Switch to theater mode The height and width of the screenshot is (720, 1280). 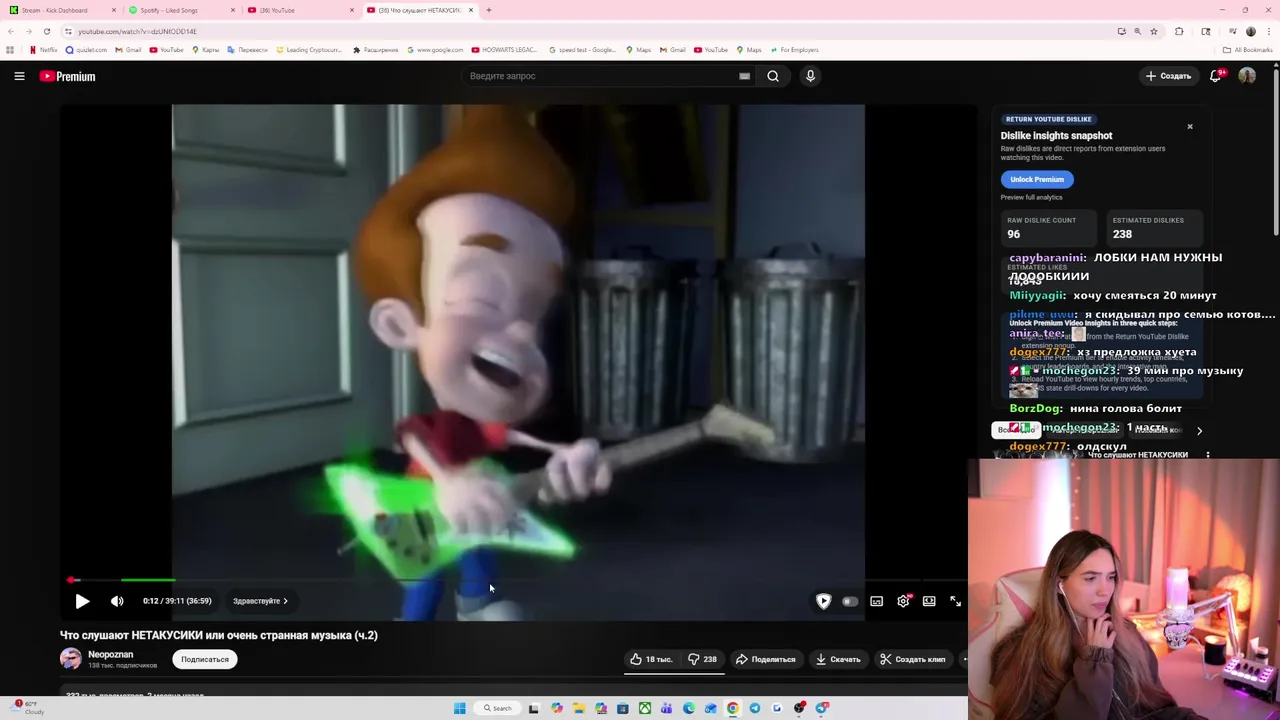(929, 601)
